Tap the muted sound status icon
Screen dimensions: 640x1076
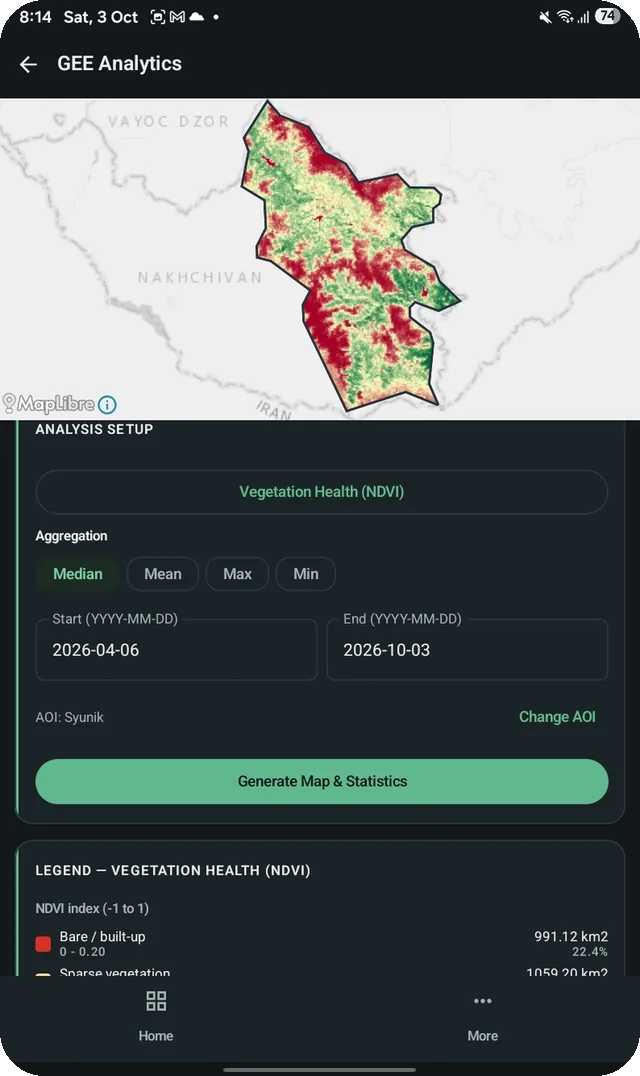click(x=545, y=17)
